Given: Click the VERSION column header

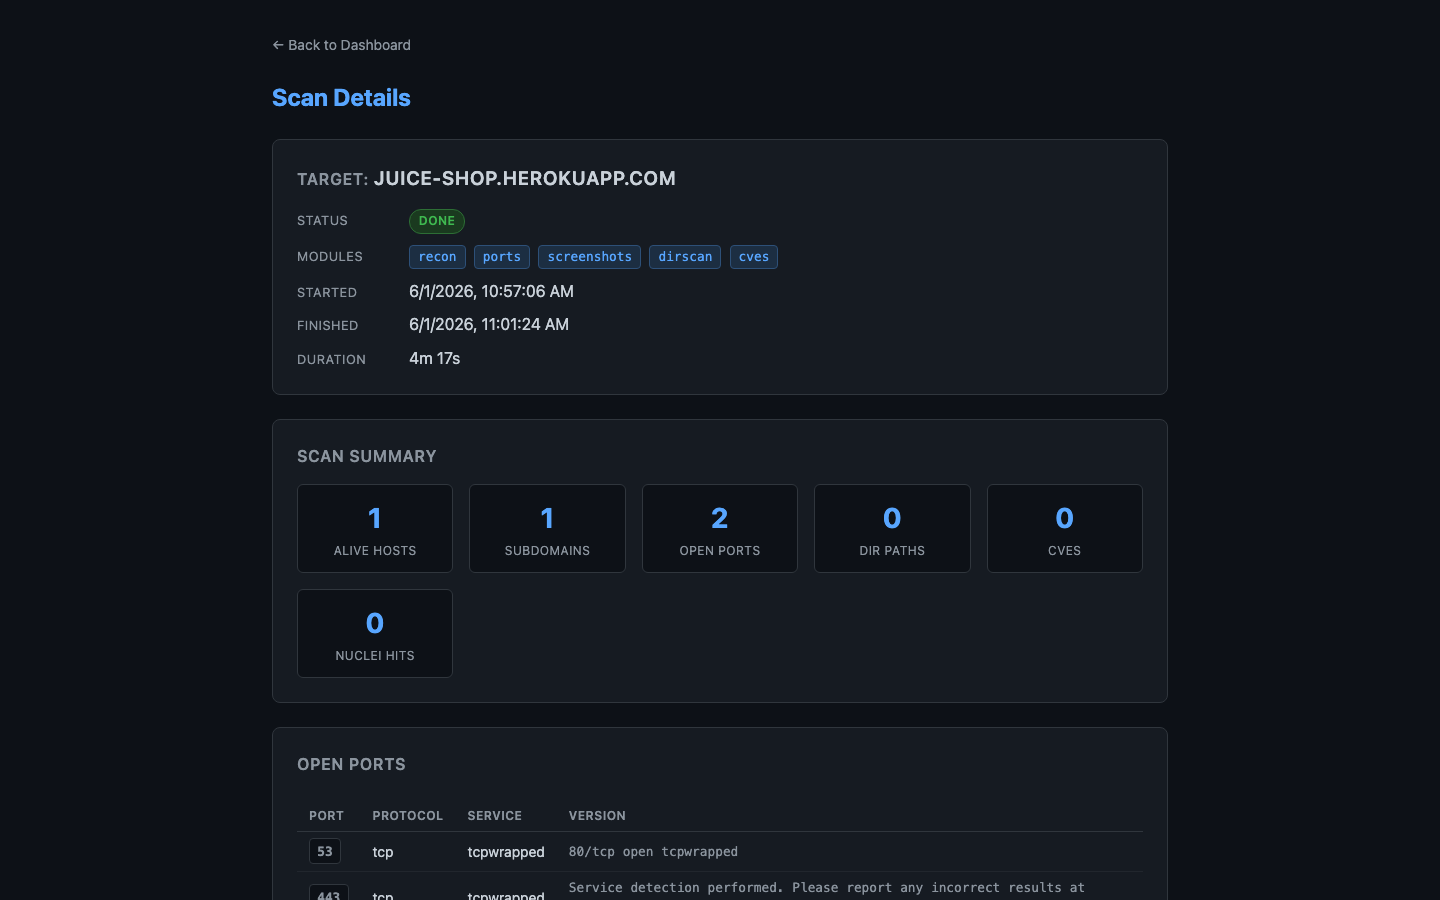Looking at the screenshot, I should tap(597, 816).
